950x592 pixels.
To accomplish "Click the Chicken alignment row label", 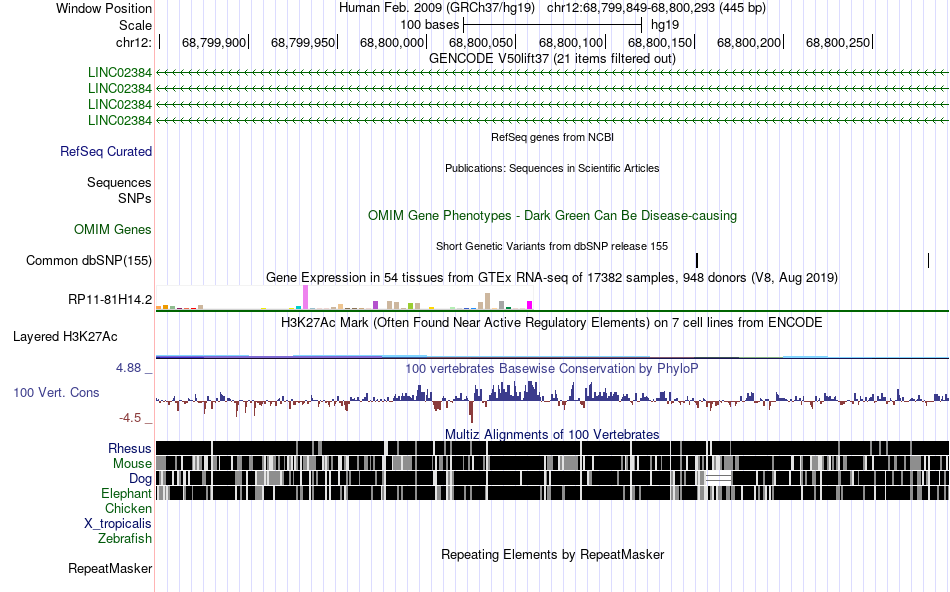I will 128,508.
